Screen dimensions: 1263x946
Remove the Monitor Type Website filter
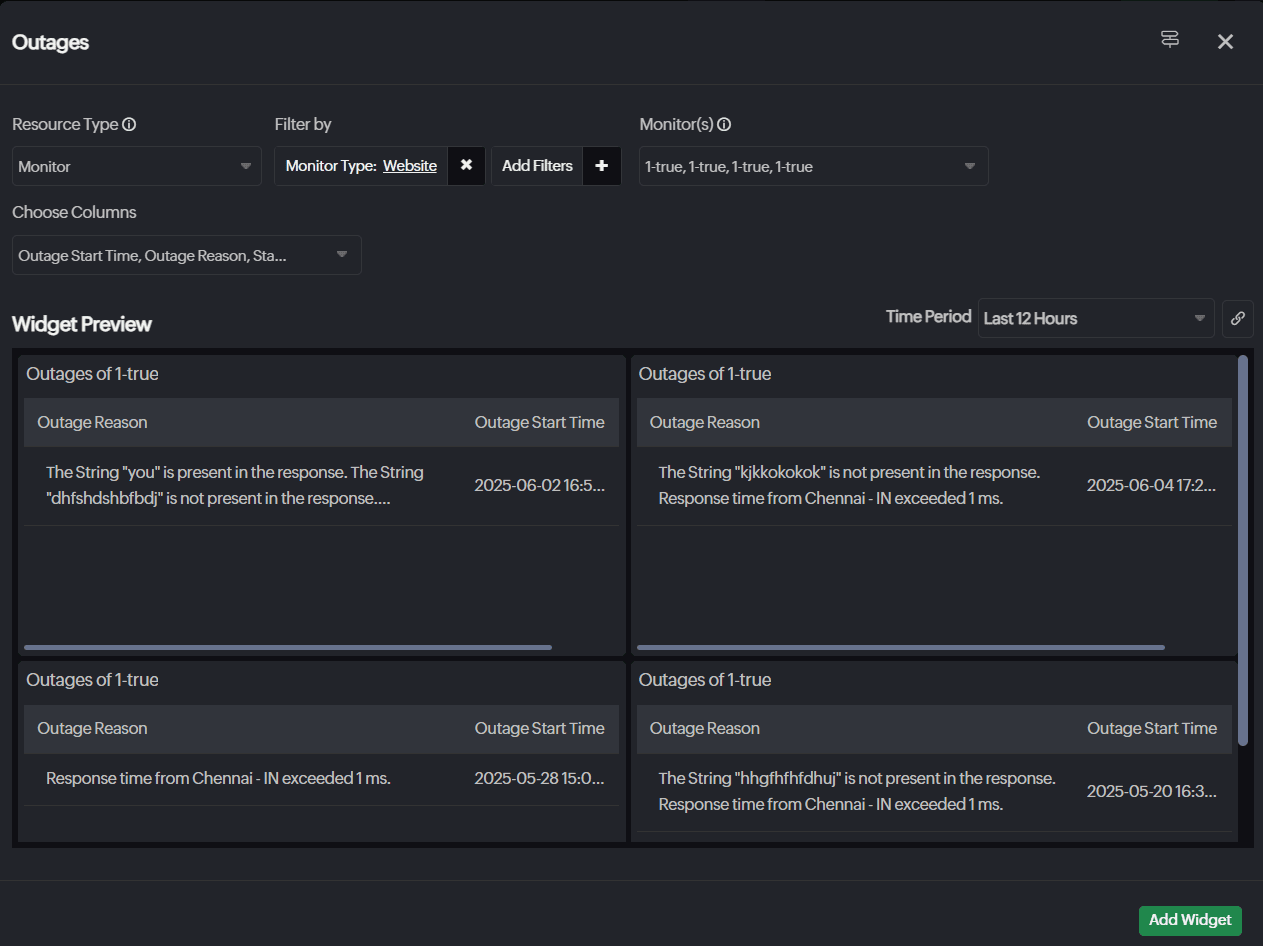[x=466, y=166]
